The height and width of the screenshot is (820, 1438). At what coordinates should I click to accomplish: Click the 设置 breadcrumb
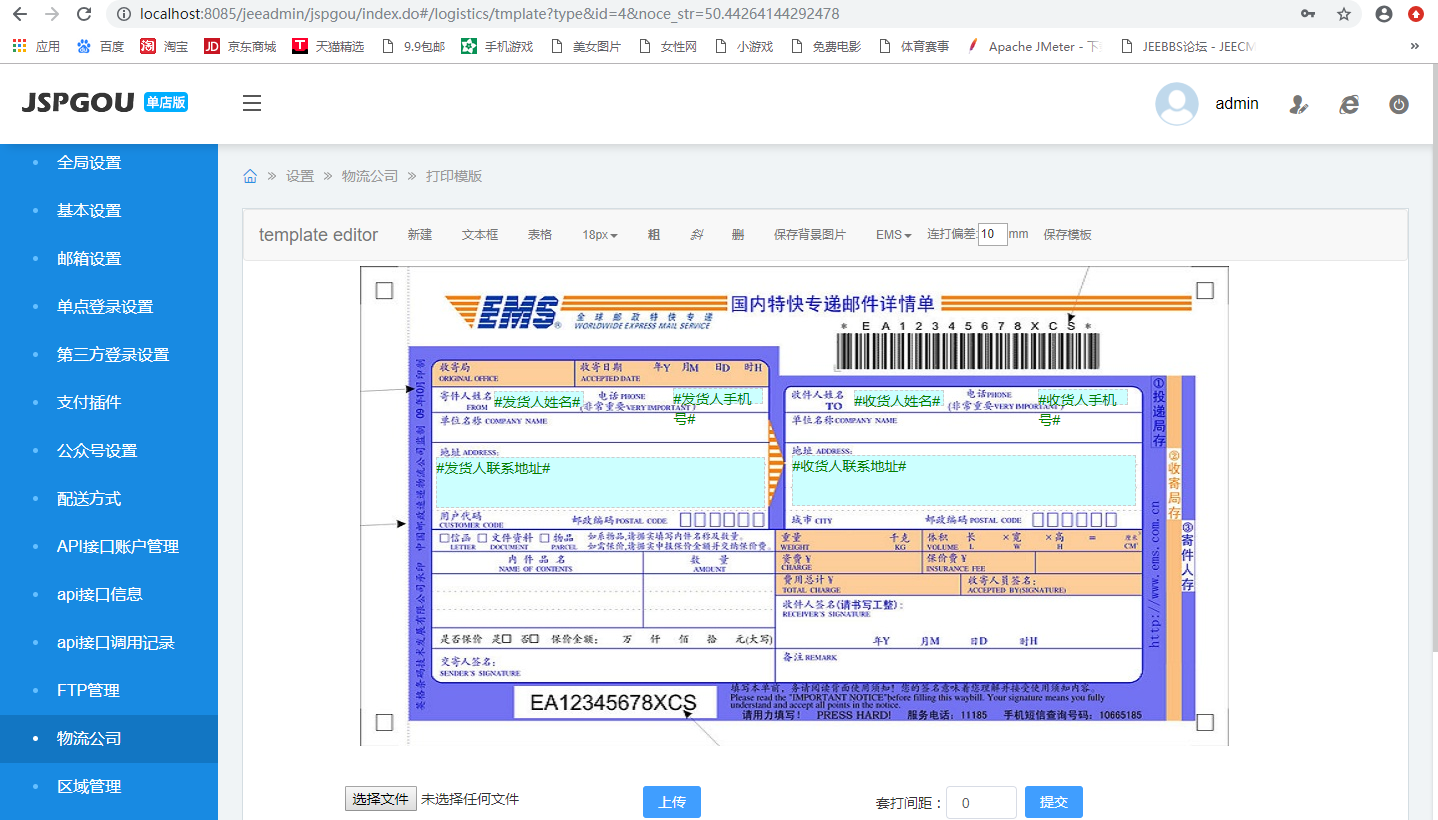(300, 176)
